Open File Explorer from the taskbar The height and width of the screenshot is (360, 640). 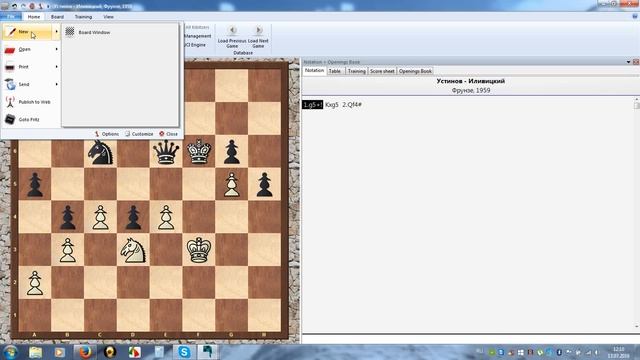pos(36,352)
